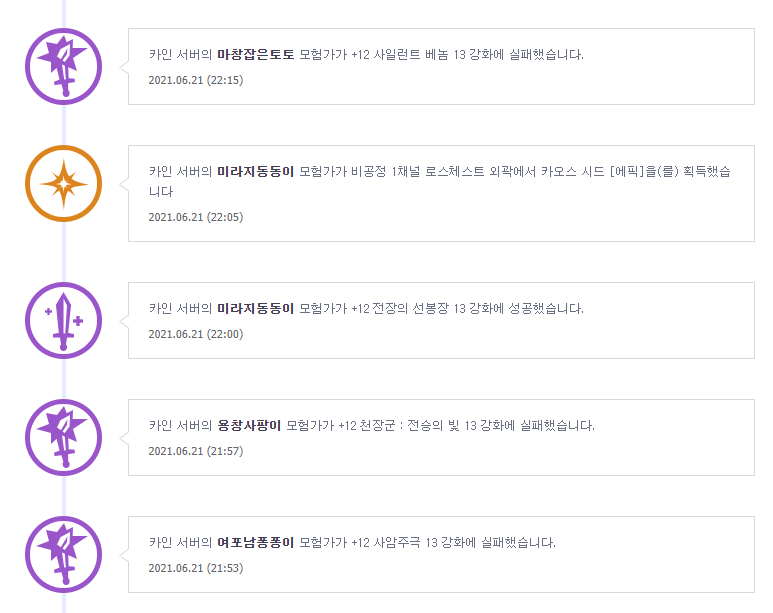
Task: Click the failed-upgrade icon beside the 21:57 entry
Action: point(64,437)
